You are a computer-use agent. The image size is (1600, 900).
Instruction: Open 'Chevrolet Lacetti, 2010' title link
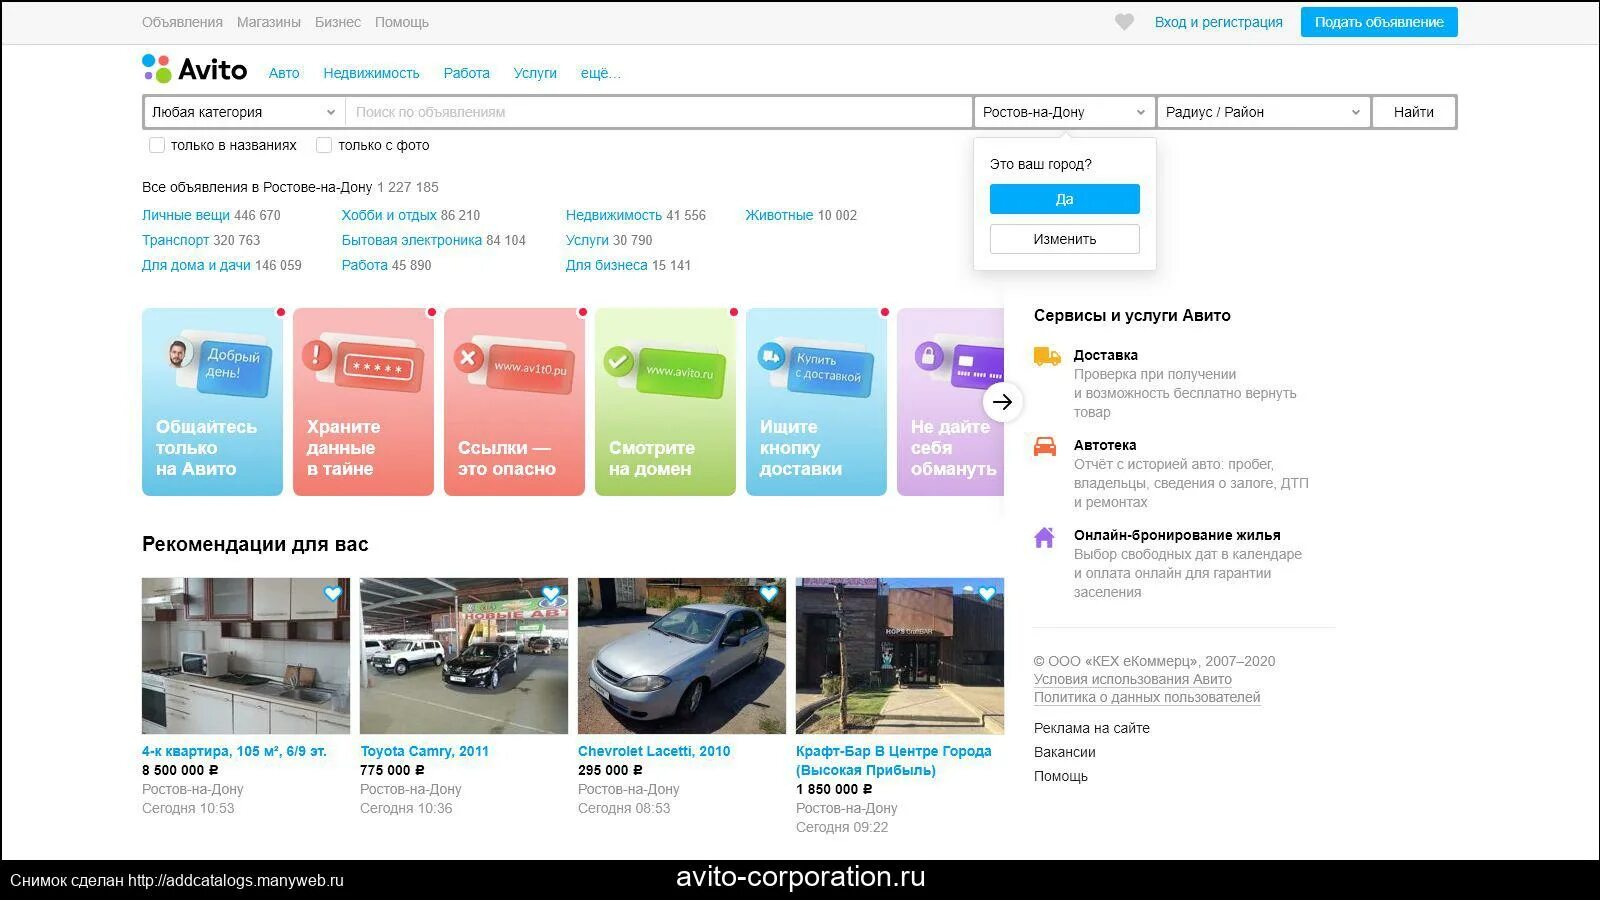pos(654,751)
